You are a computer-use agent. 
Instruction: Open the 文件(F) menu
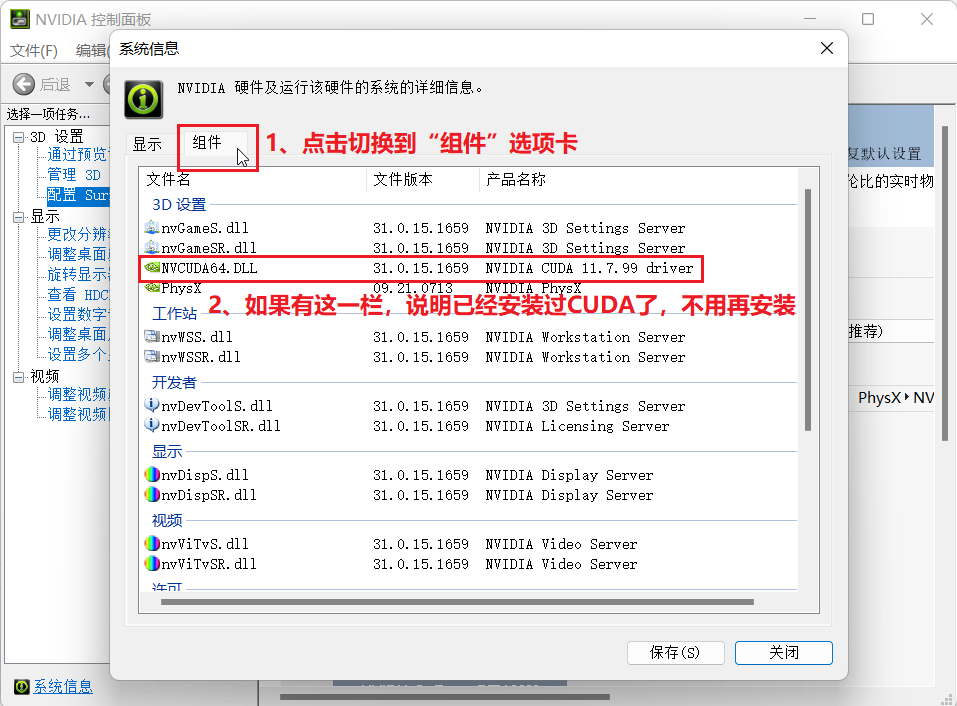tap(34, 51)
